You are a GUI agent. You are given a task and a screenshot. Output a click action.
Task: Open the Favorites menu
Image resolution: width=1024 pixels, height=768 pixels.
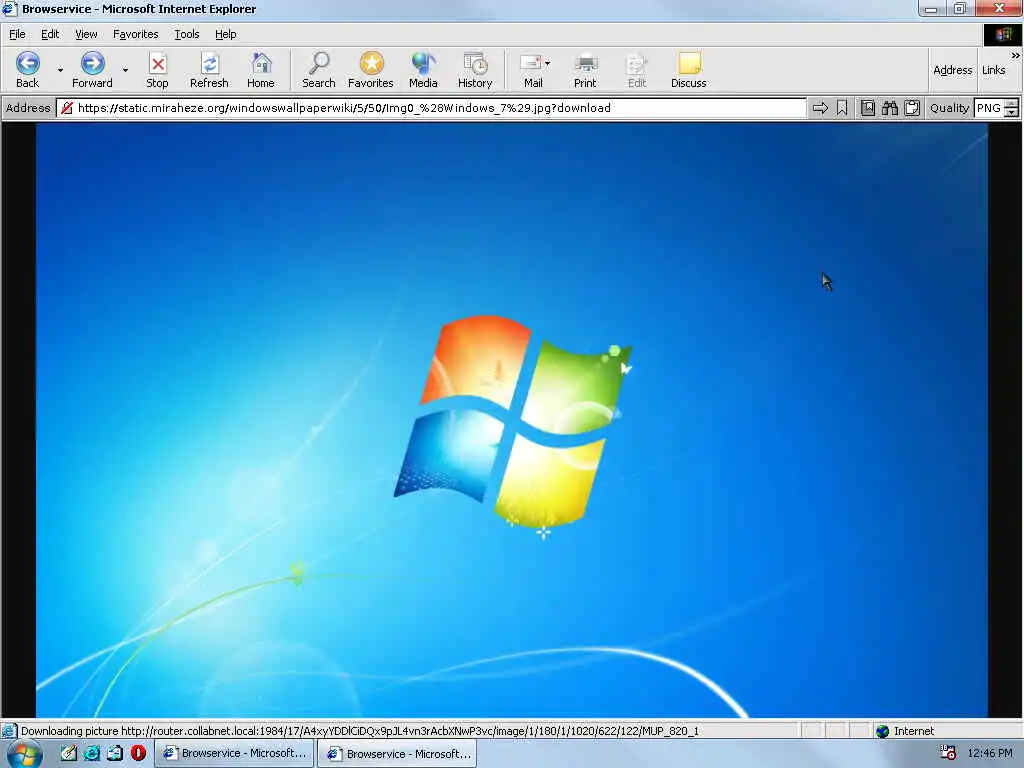click(x=135, y=34)
